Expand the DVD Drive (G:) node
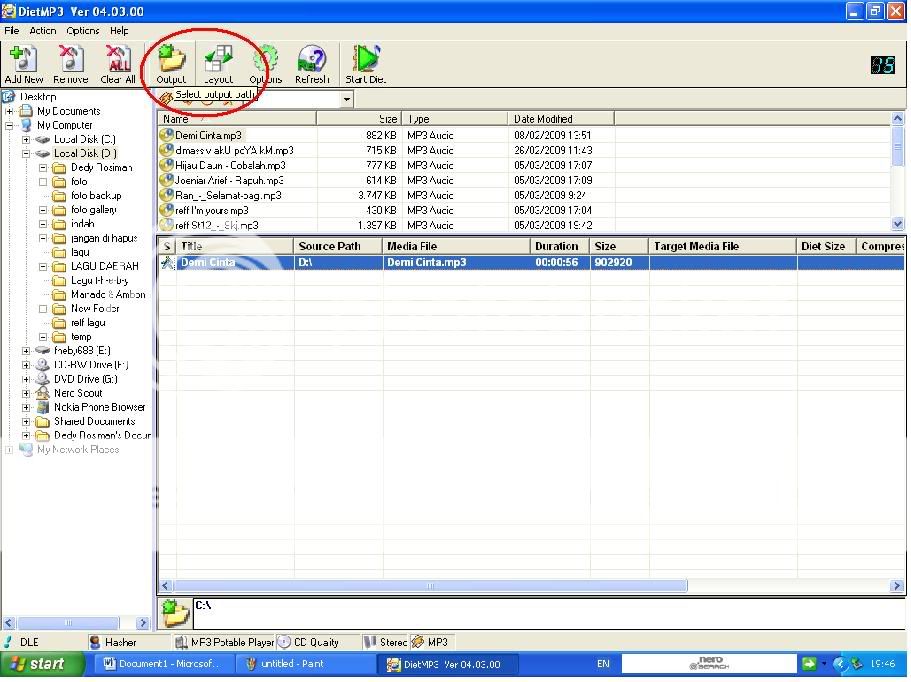The width and height of the screenshot is (911, 682). 26,380
